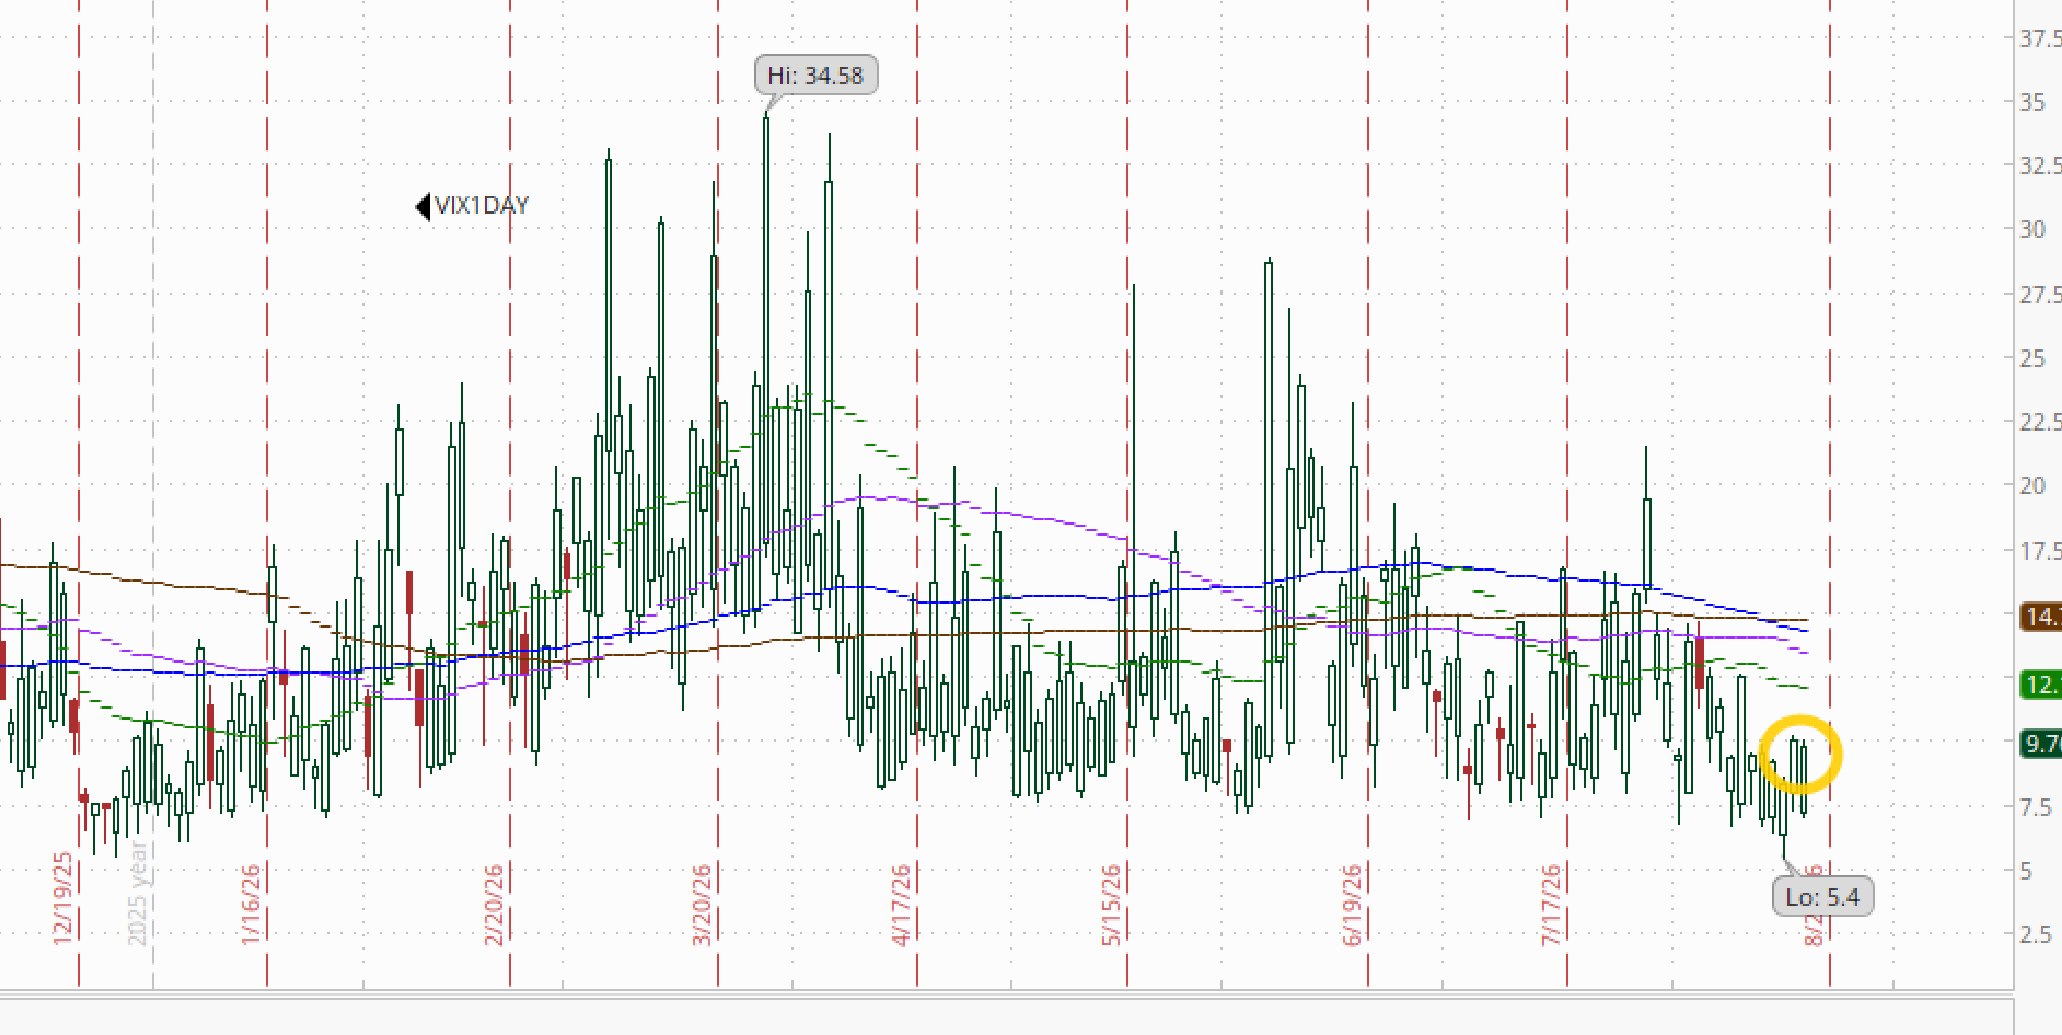Image resolution: width=2062 pixels, height=1035 pixels.
Task: Click the 25 level on price axis
Action: click(2032, 358)
